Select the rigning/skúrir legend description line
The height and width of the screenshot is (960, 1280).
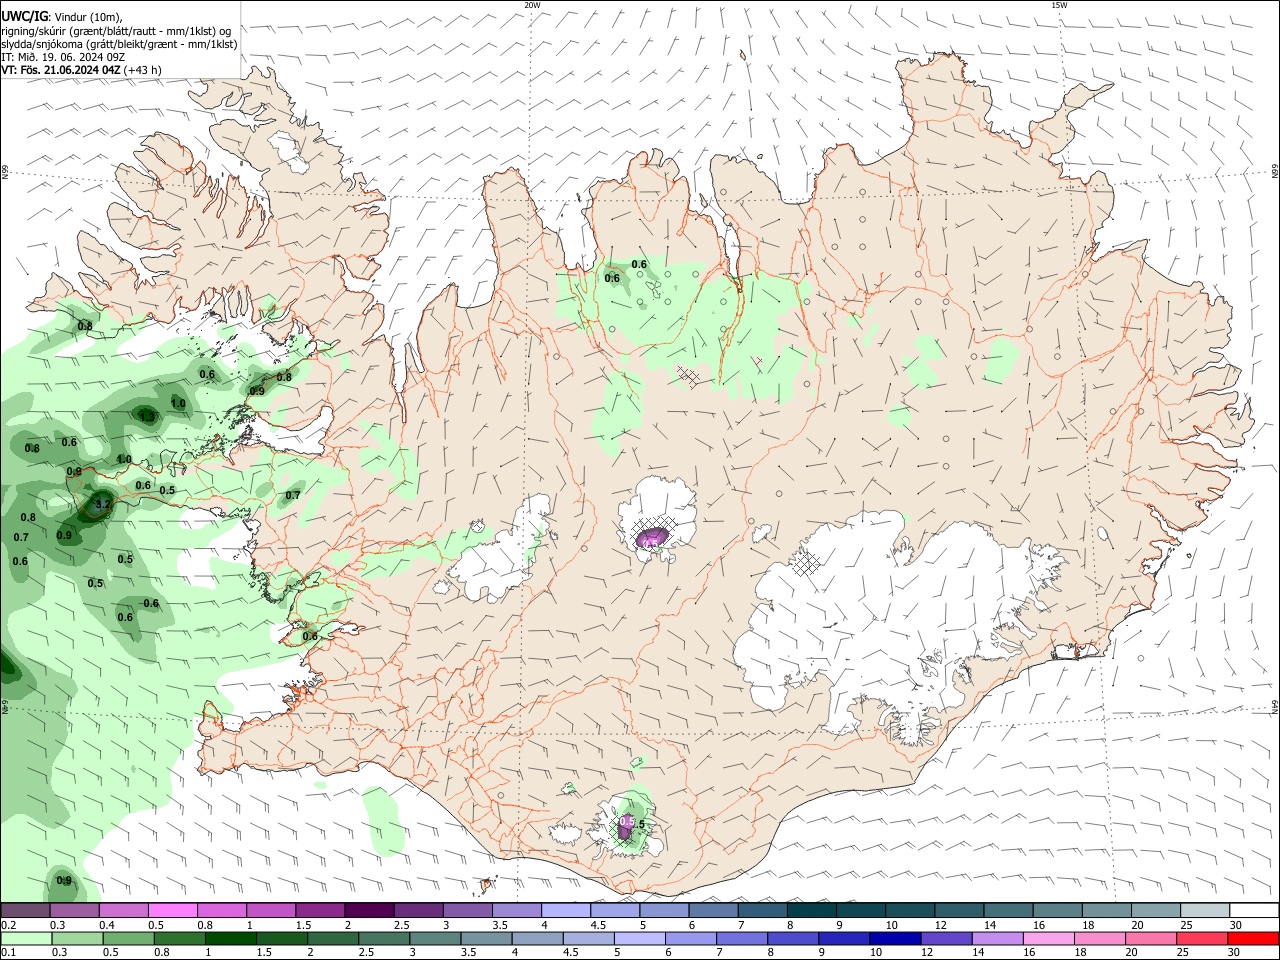tap(116, 30)
